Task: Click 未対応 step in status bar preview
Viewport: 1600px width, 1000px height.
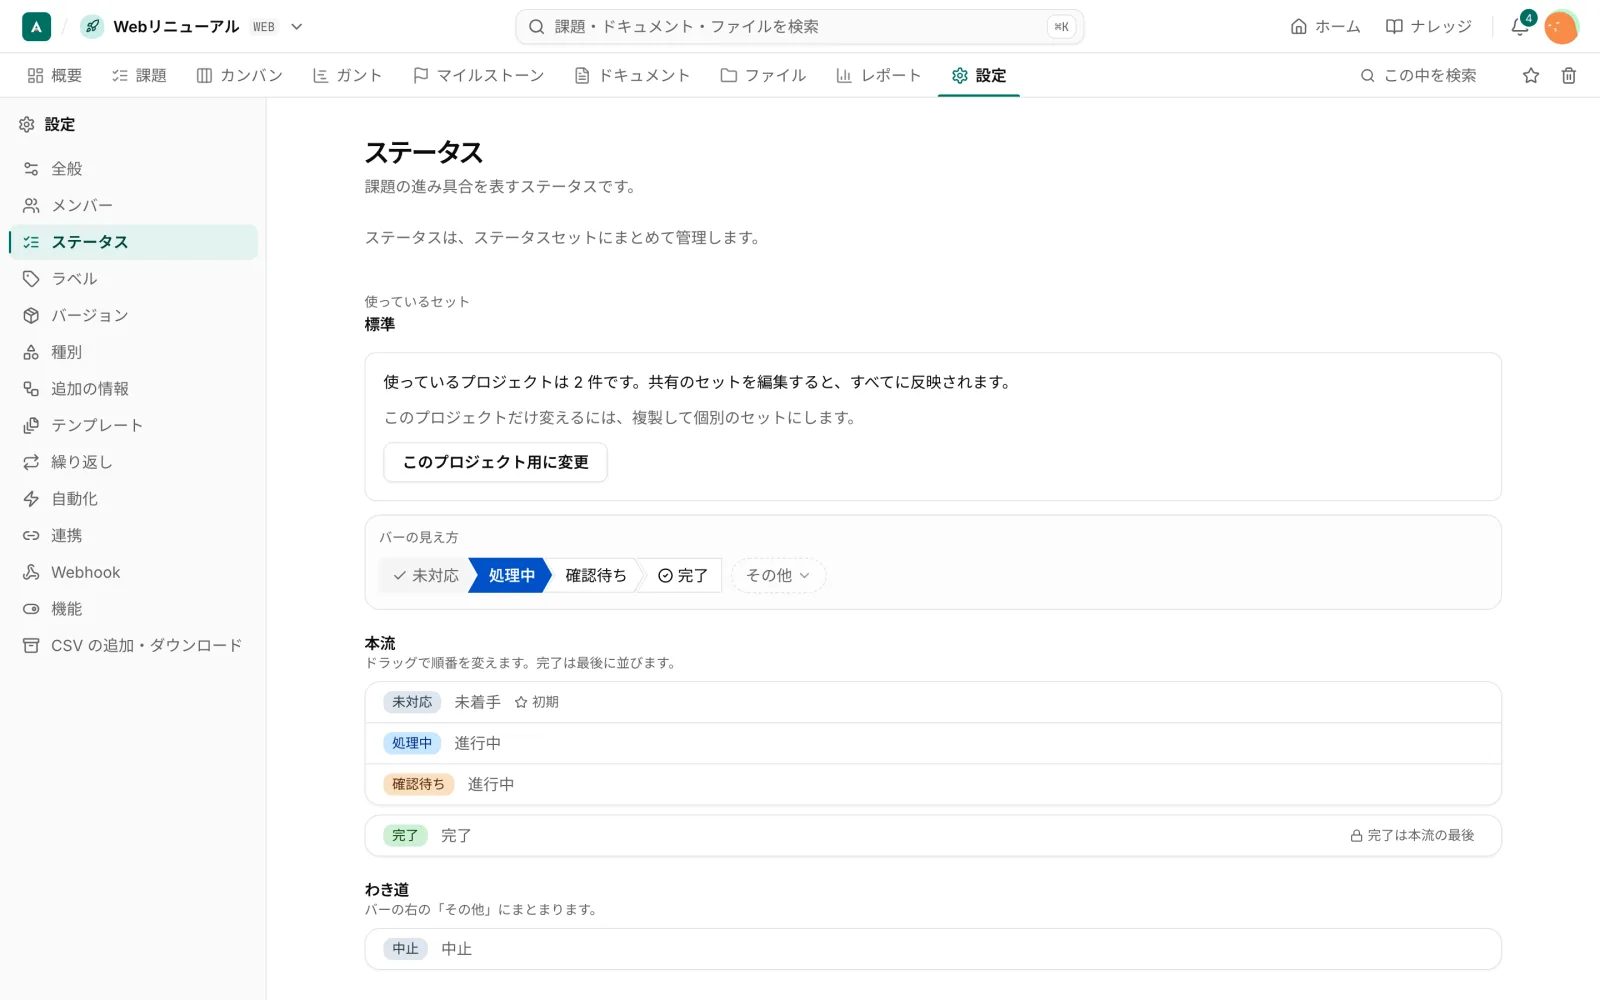Action: pos(425,575)
